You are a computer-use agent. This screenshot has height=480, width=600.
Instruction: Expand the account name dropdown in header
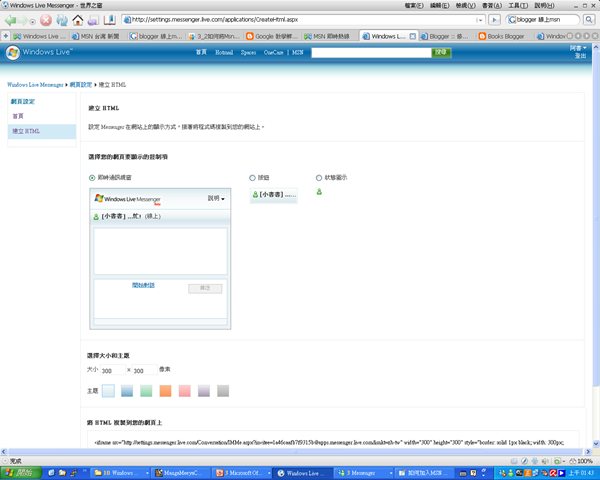578,48
